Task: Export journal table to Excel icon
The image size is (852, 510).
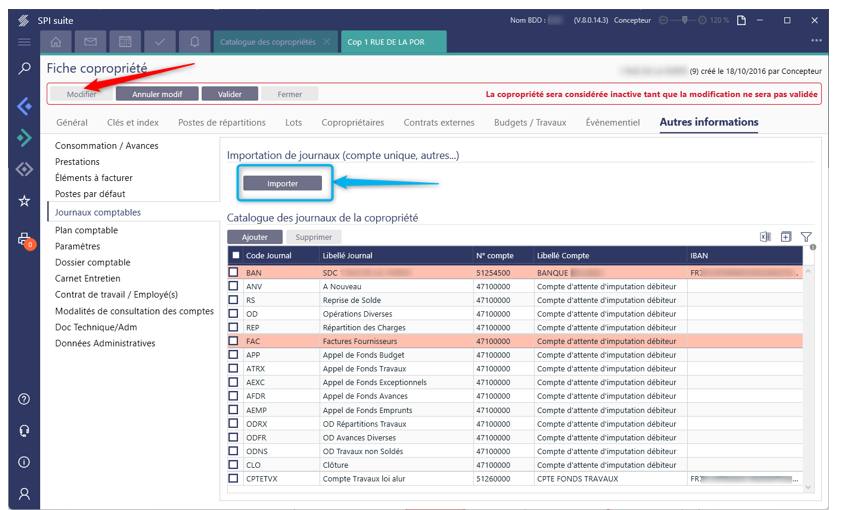Action: (x=765, y=237)
